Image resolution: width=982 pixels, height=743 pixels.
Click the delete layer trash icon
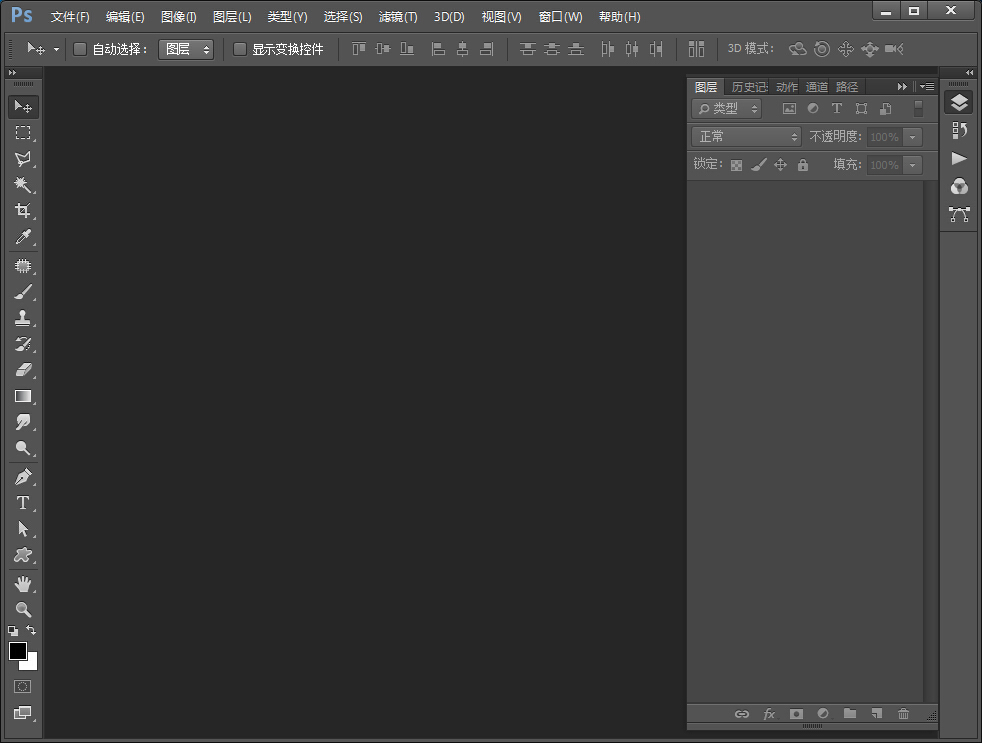tap(904, 714)
